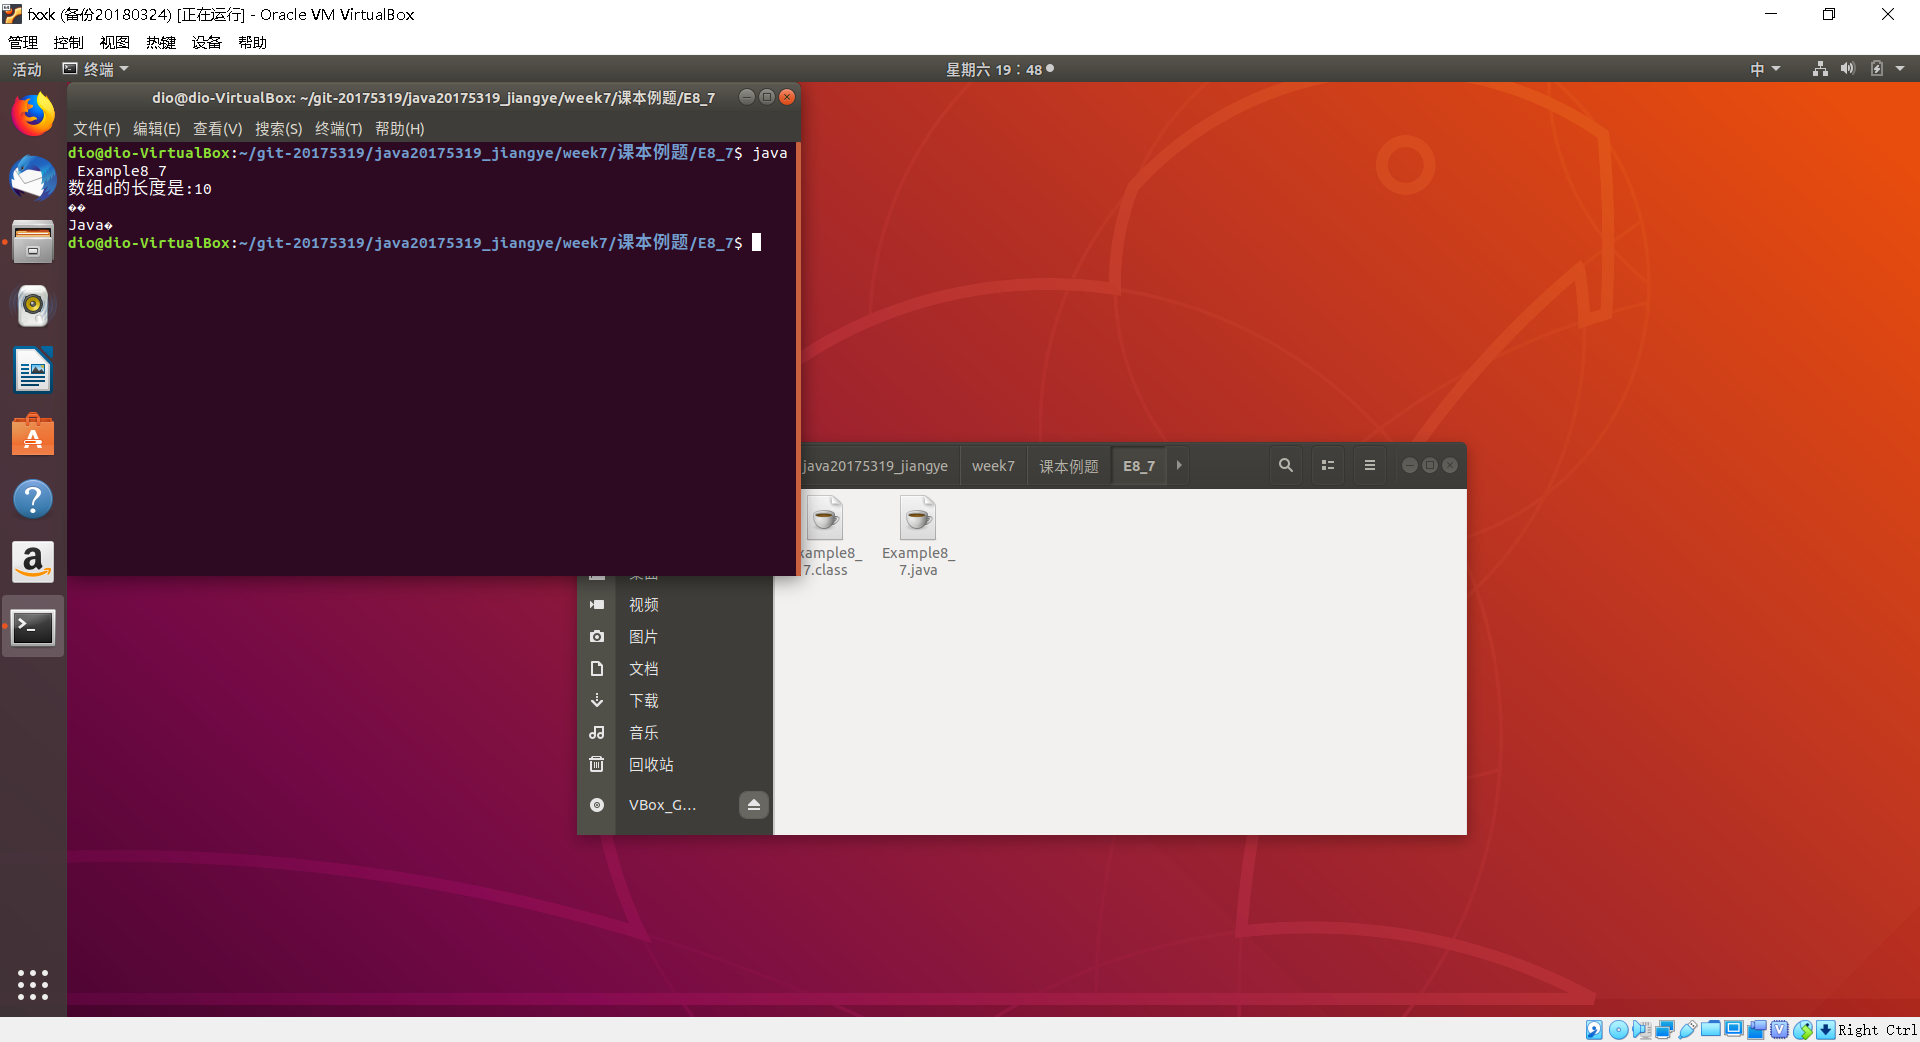Open Ubuntu Software center icon
This screenshot has height=1042, width=1920.
tap(33, 434)
